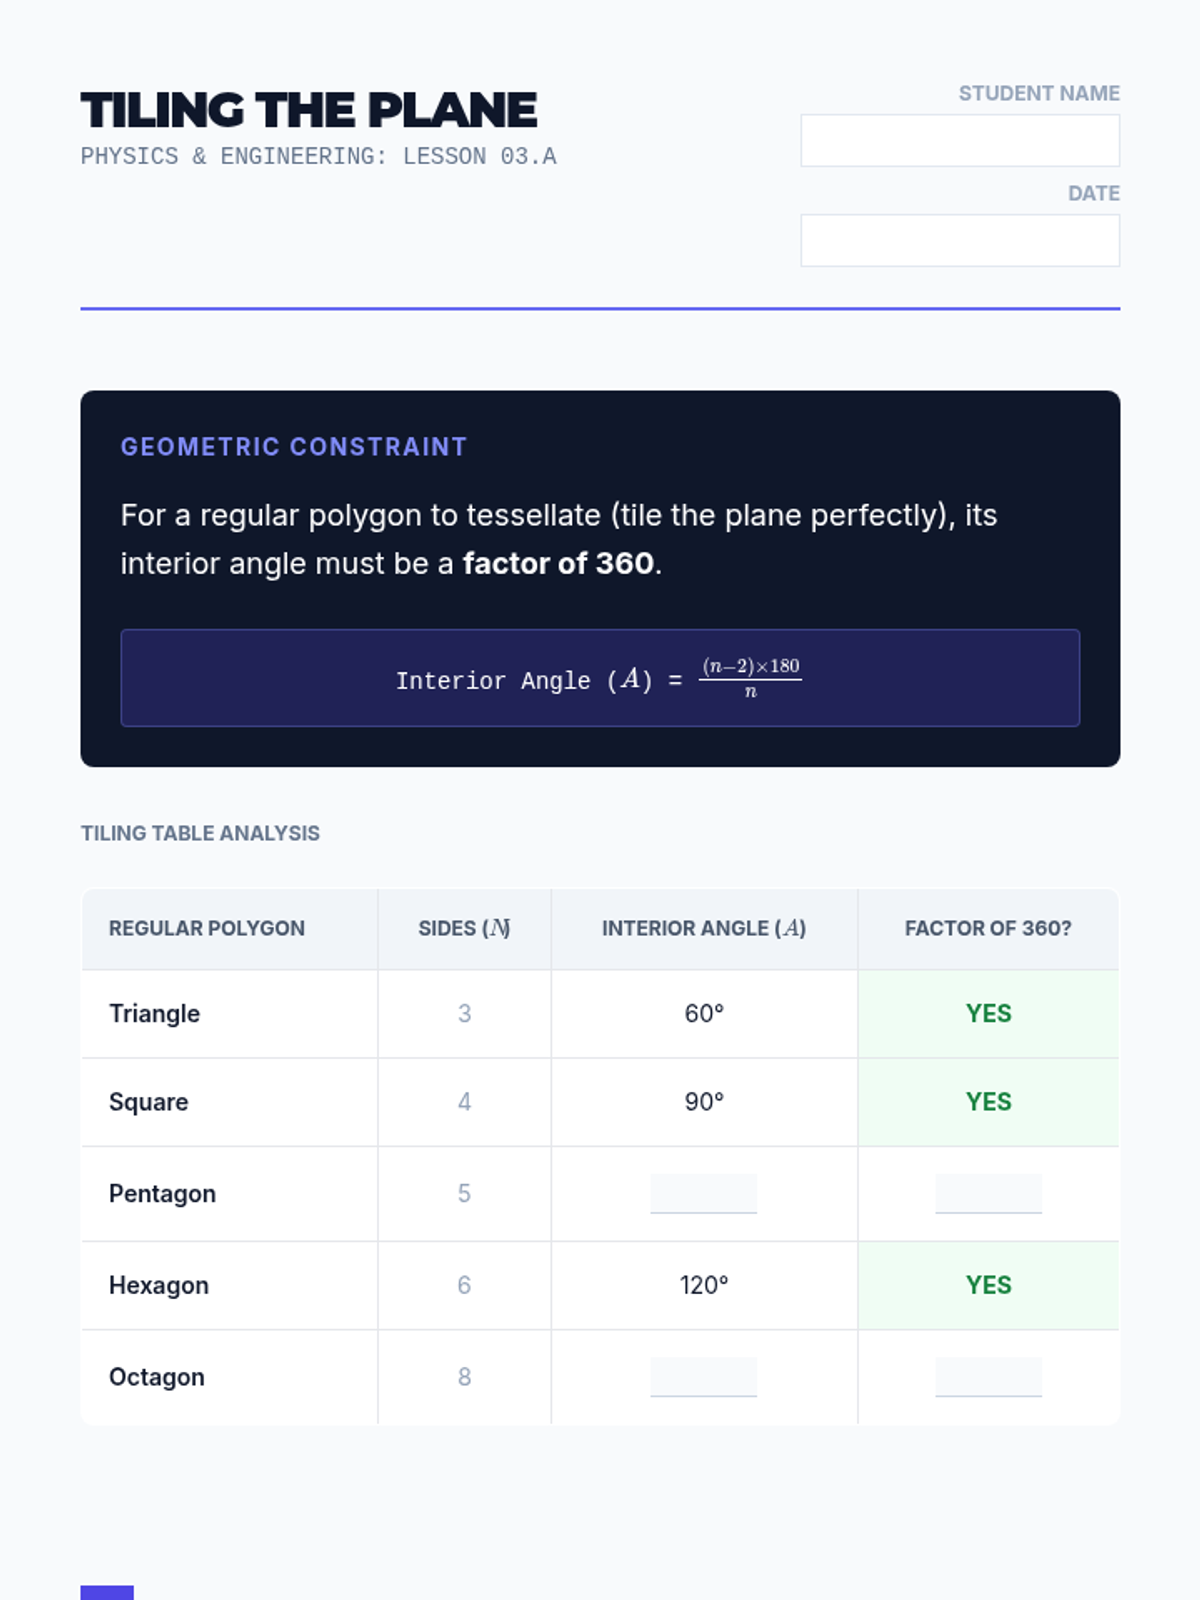Select the Sides (N) column header

464,928
